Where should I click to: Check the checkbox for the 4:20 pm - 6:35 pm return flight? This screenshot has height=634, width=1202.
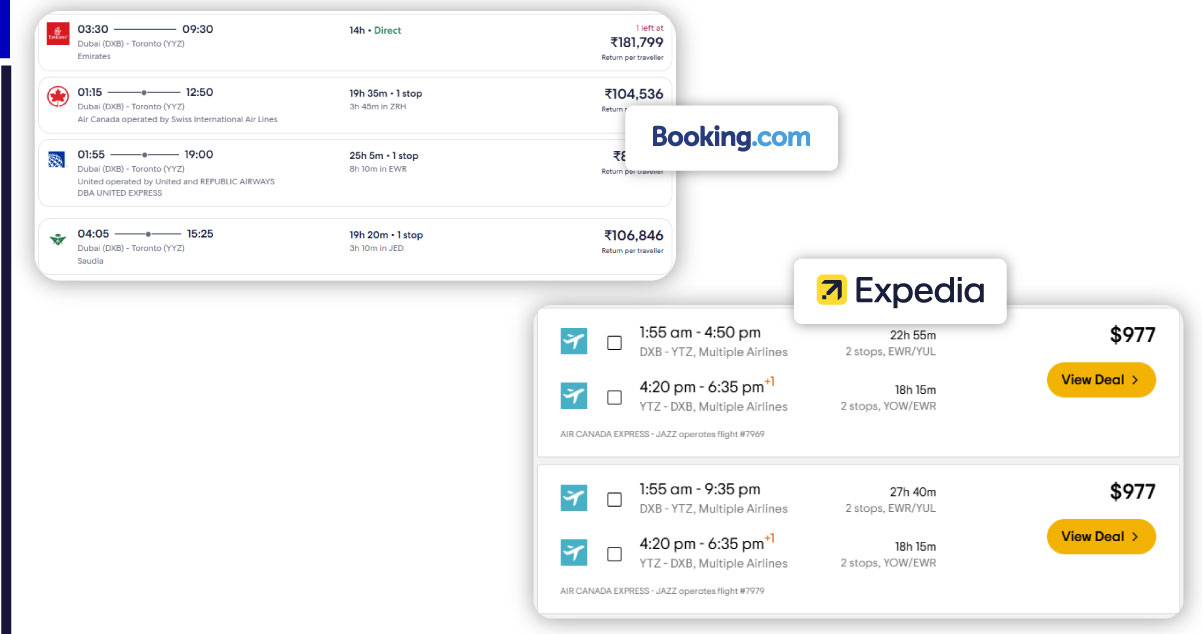click(614, 396)
